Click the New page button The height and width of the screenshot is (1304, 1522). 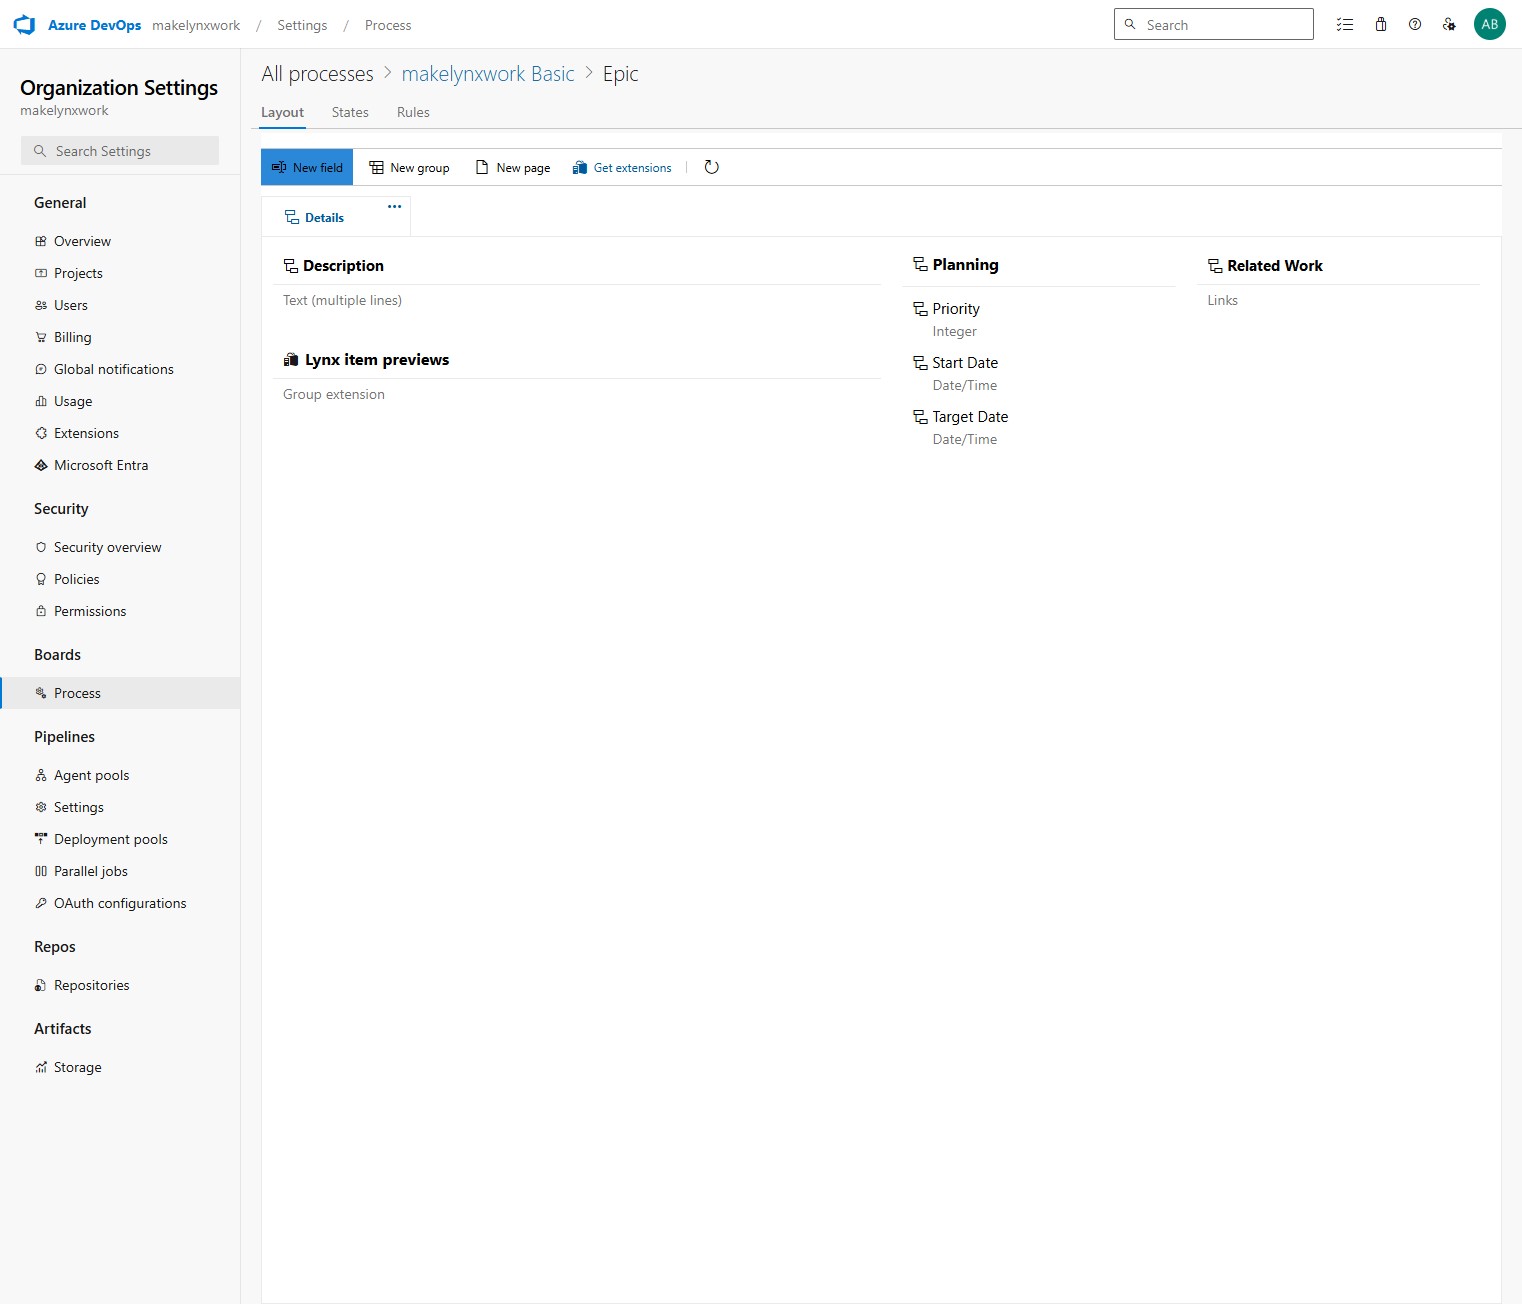tap(513, 167)
